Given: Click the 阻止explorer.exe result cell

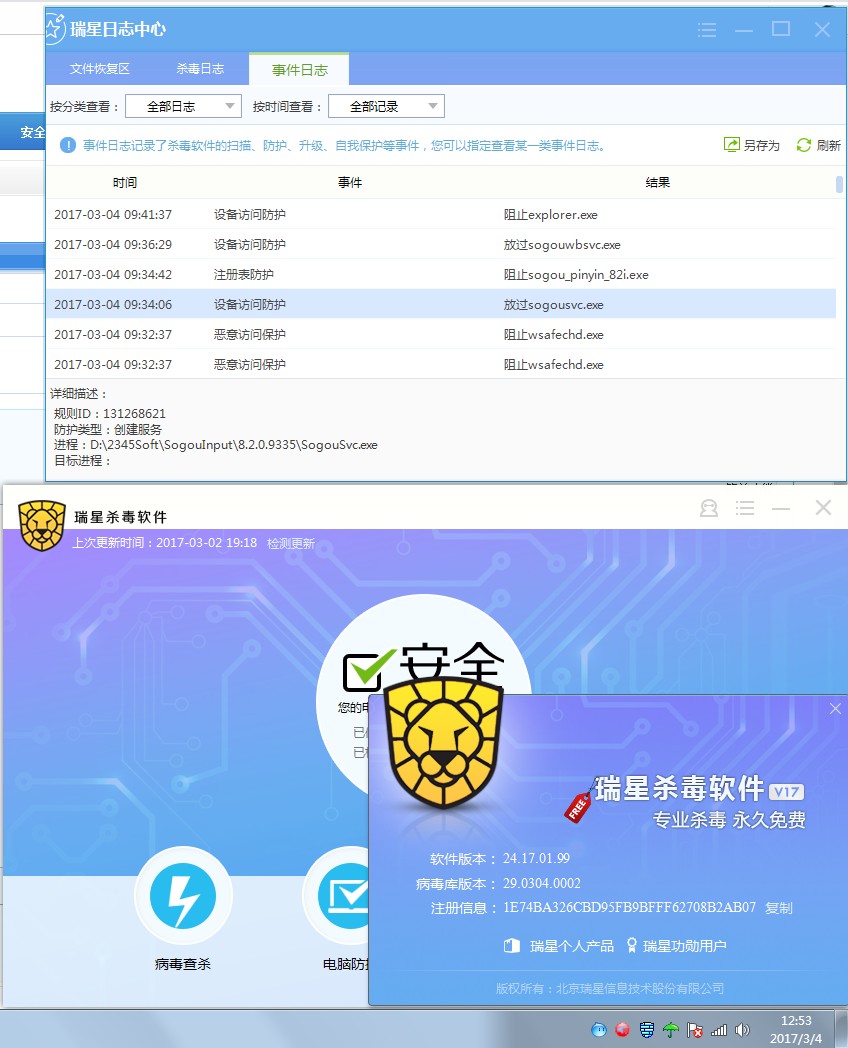Looking at the screenshot, I should 551,215.
